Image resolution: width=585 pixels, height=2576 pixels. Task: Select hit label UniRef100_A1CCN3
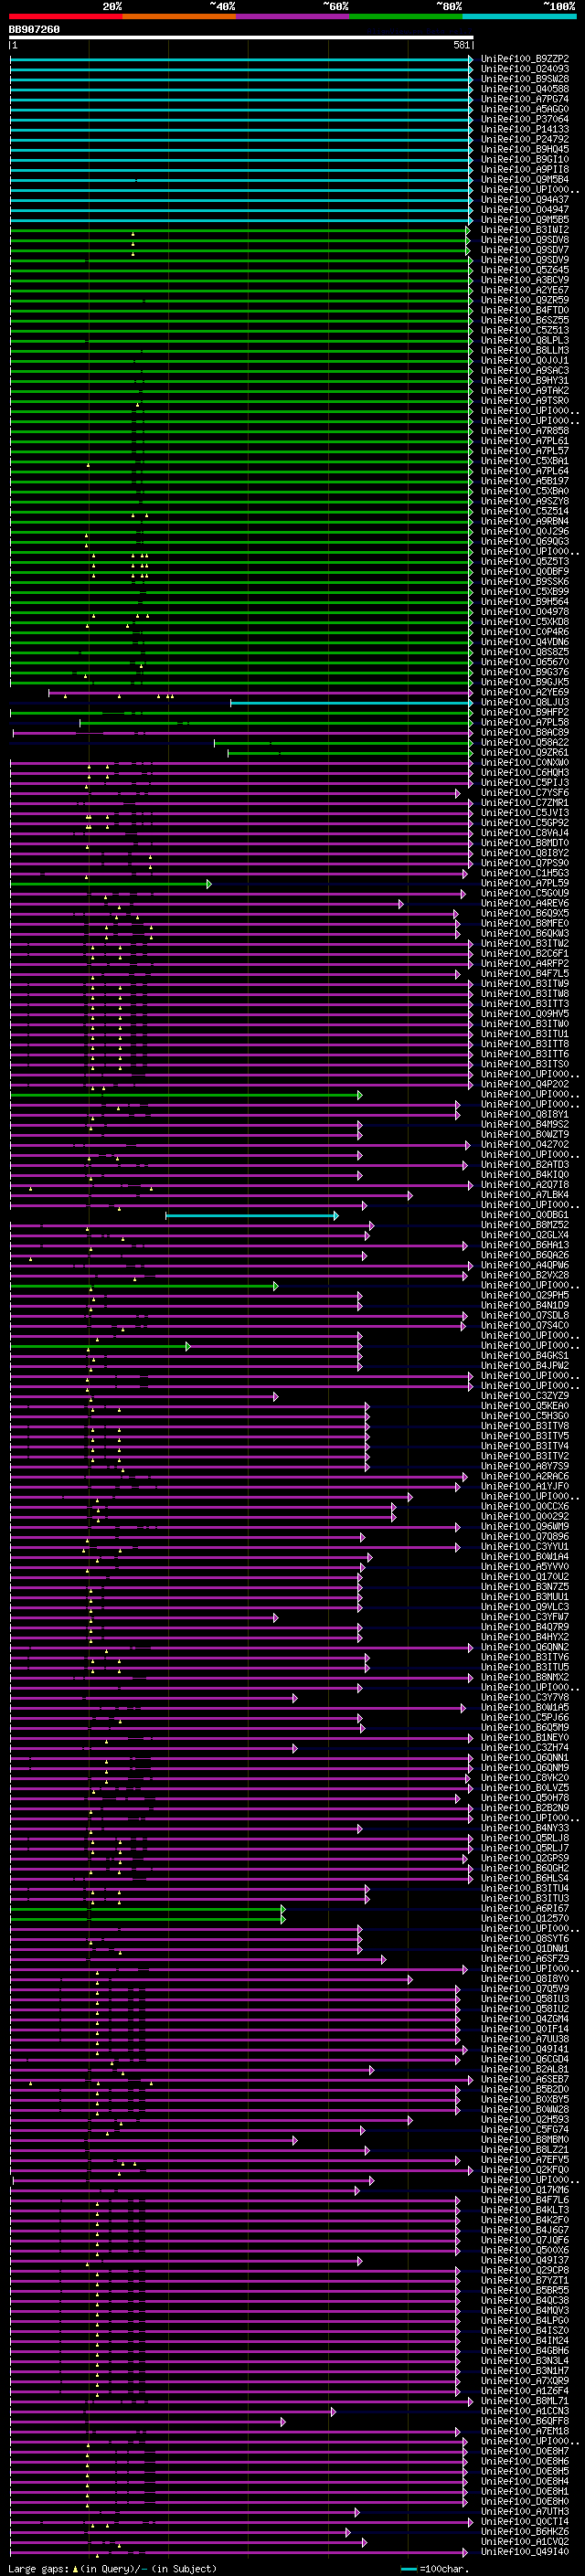(525, 2411)
